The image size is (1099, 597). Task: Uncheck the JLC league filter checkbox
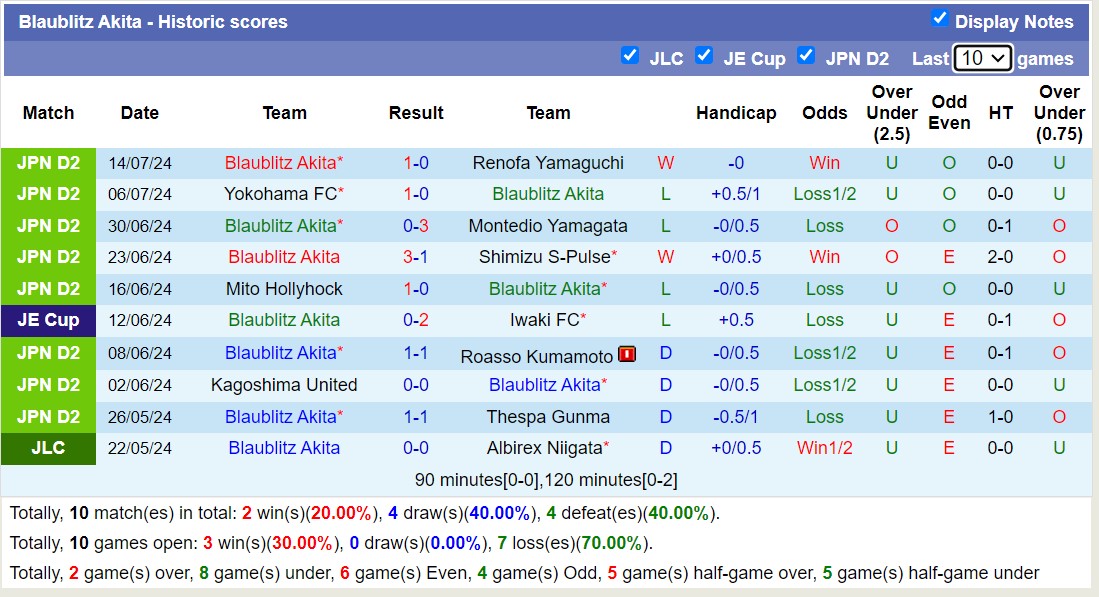(x=629, y=55)
